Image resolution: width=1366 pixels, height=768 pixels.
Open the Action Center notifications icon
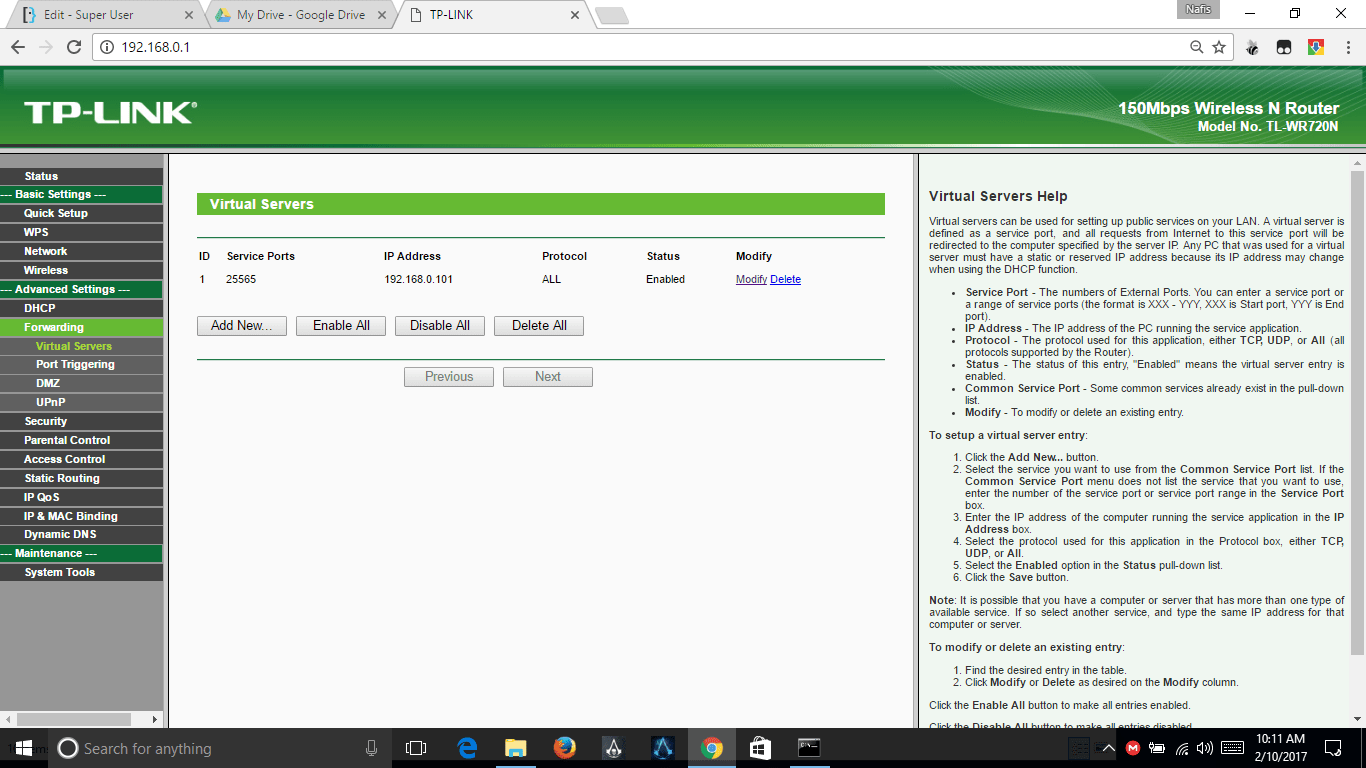1333,748
